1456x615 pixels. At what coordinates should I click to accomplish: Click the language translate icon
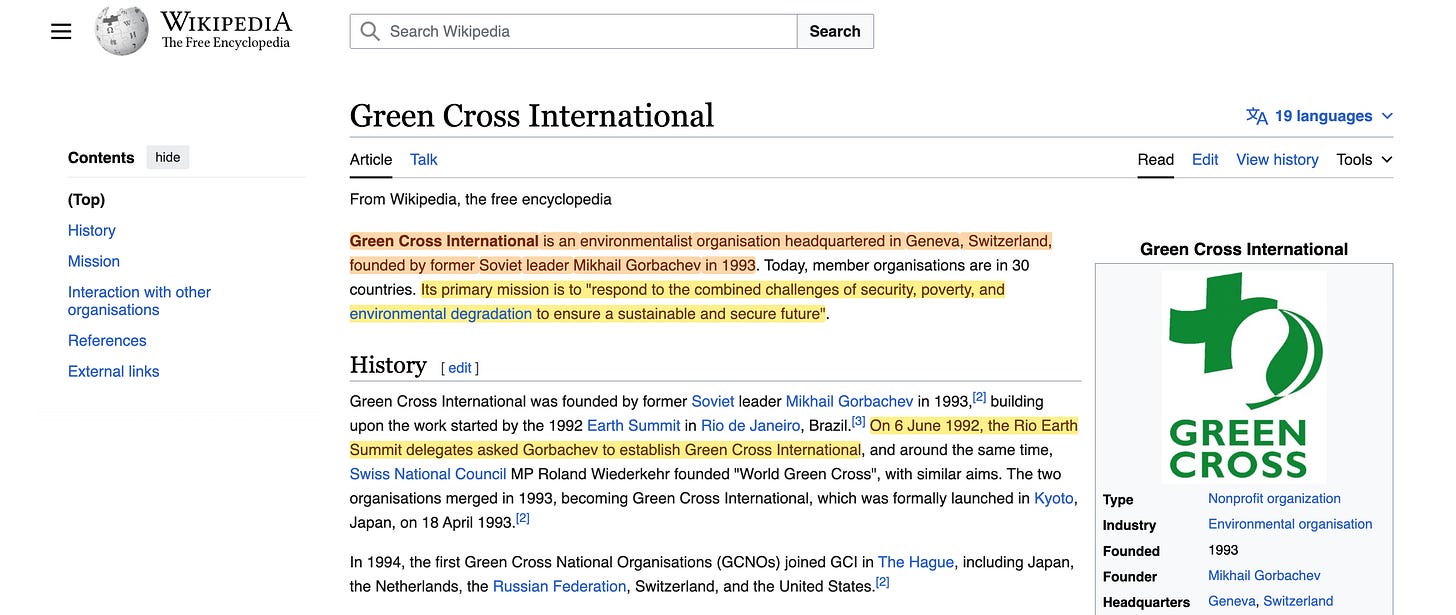(1257, 116)
